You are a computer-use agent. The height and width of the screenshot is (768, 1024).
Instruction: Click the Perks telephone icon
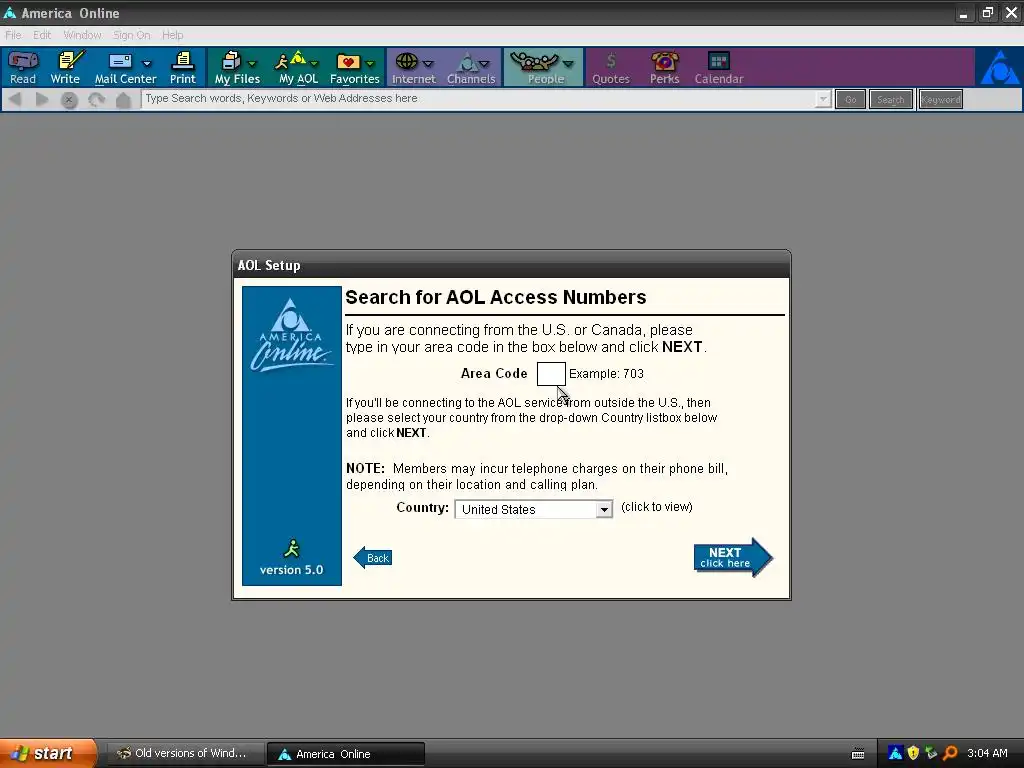[x=664, y=67]
